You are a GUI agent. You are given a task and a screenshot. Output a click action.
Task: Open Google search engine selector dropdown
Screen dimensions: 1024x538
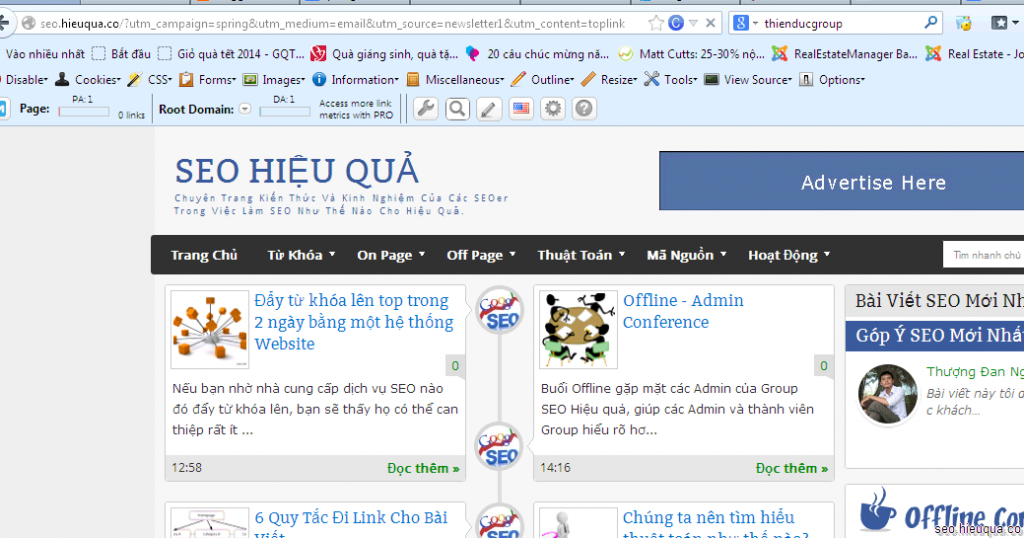[745, 24]
